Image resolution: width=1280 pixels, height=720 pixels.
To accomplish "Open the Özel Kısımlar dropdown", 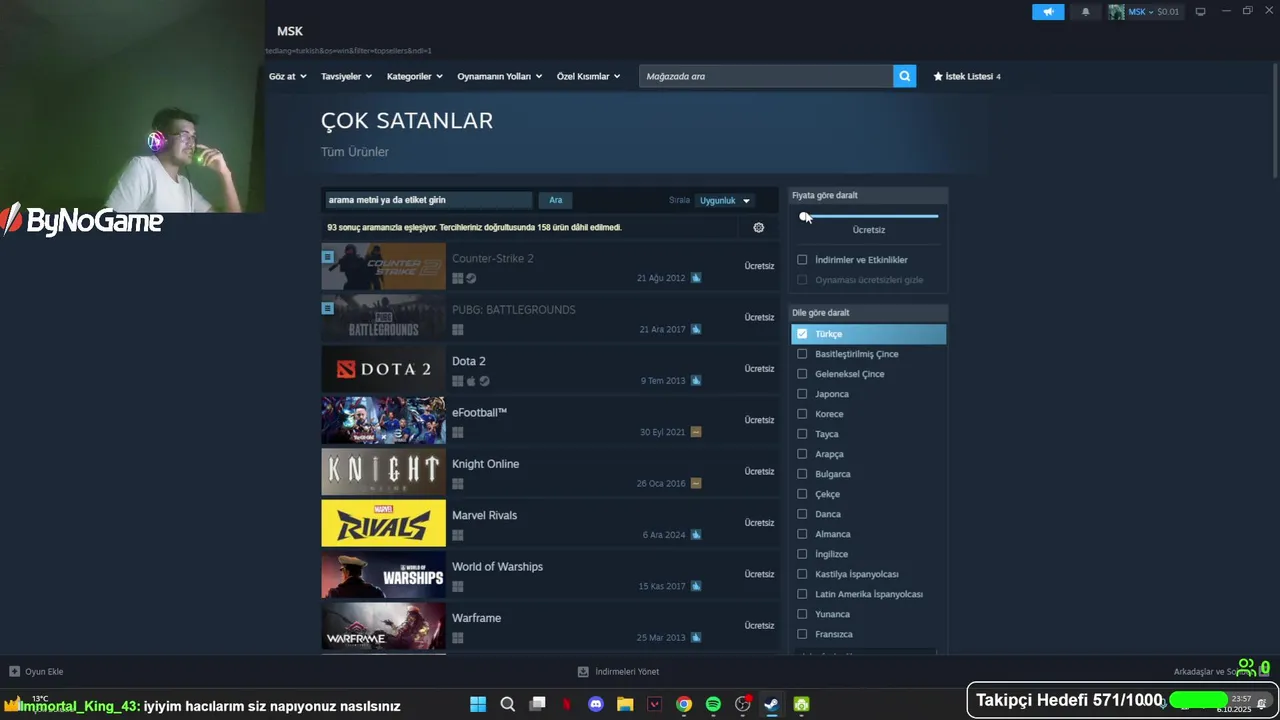I will 588,76.
